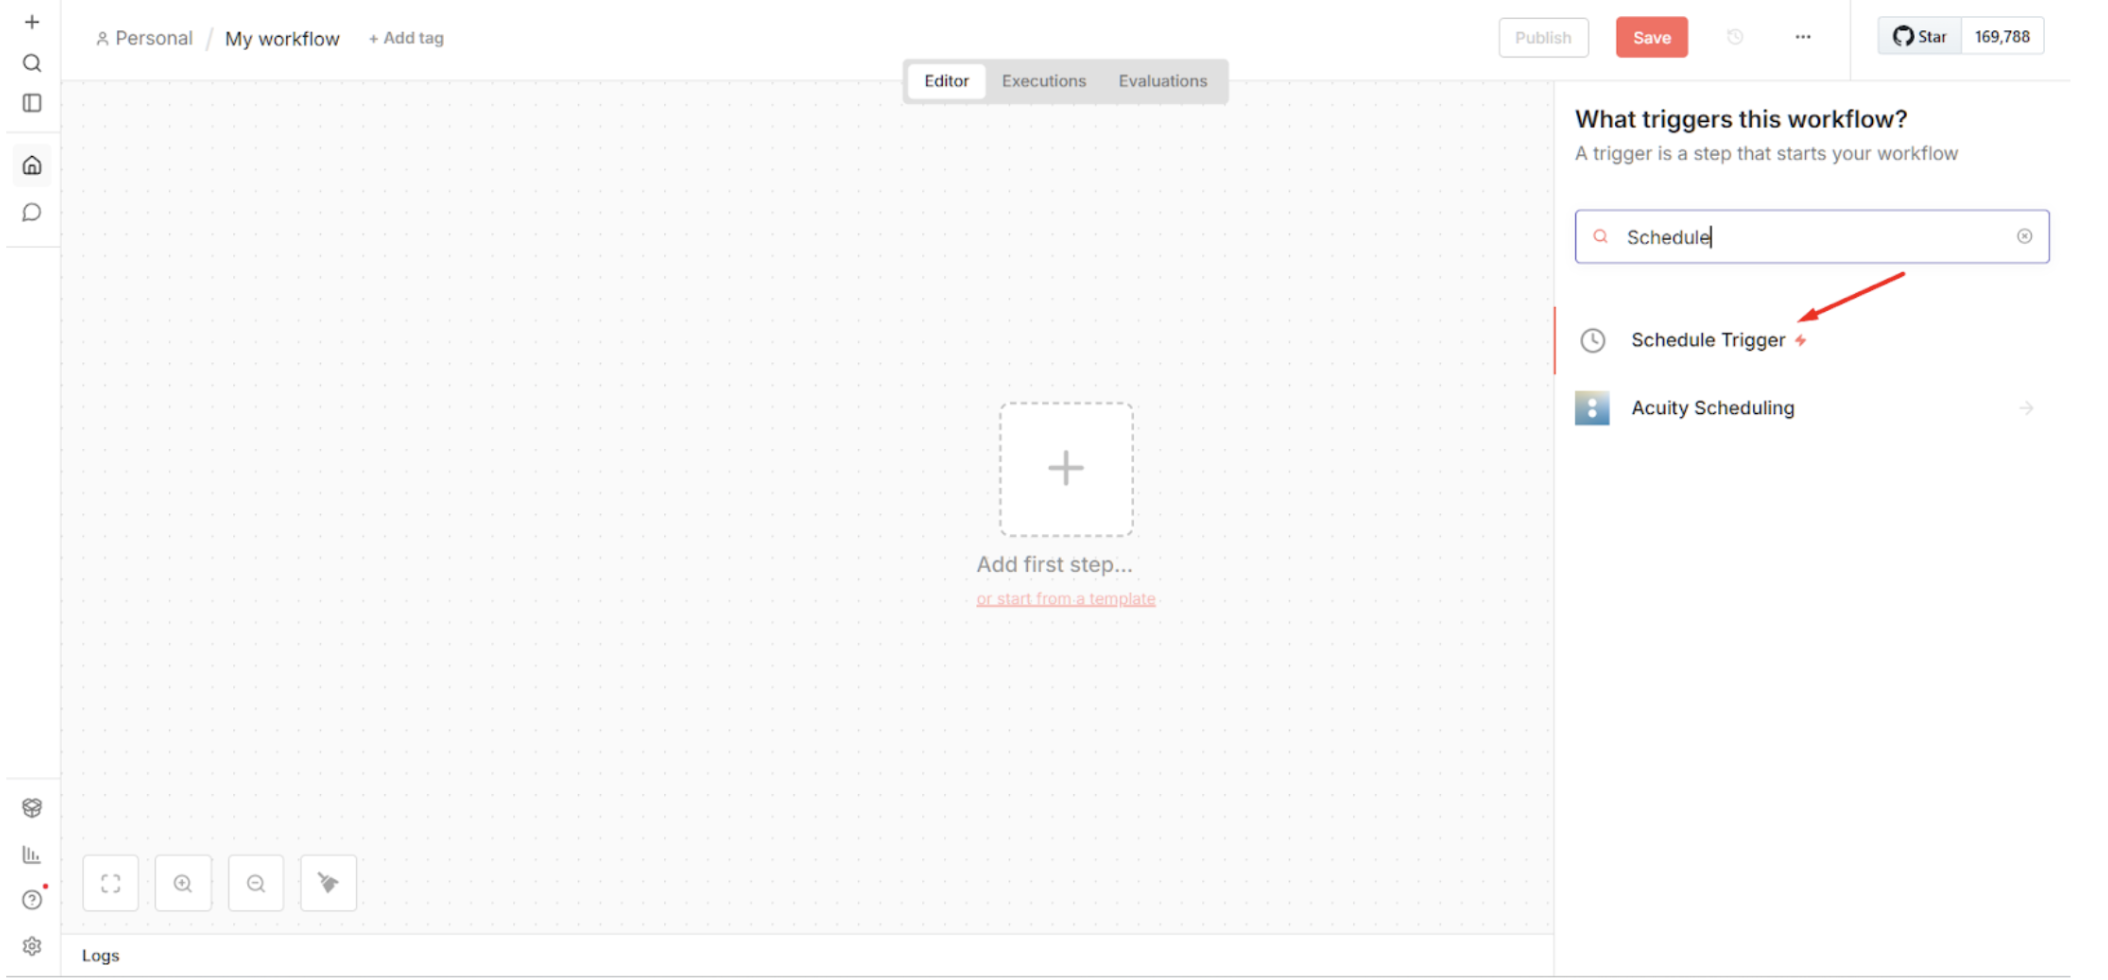The width and height of the screenshot is (2108, 980).
Task: Expand the Logs panel
Action: (100, 955)
